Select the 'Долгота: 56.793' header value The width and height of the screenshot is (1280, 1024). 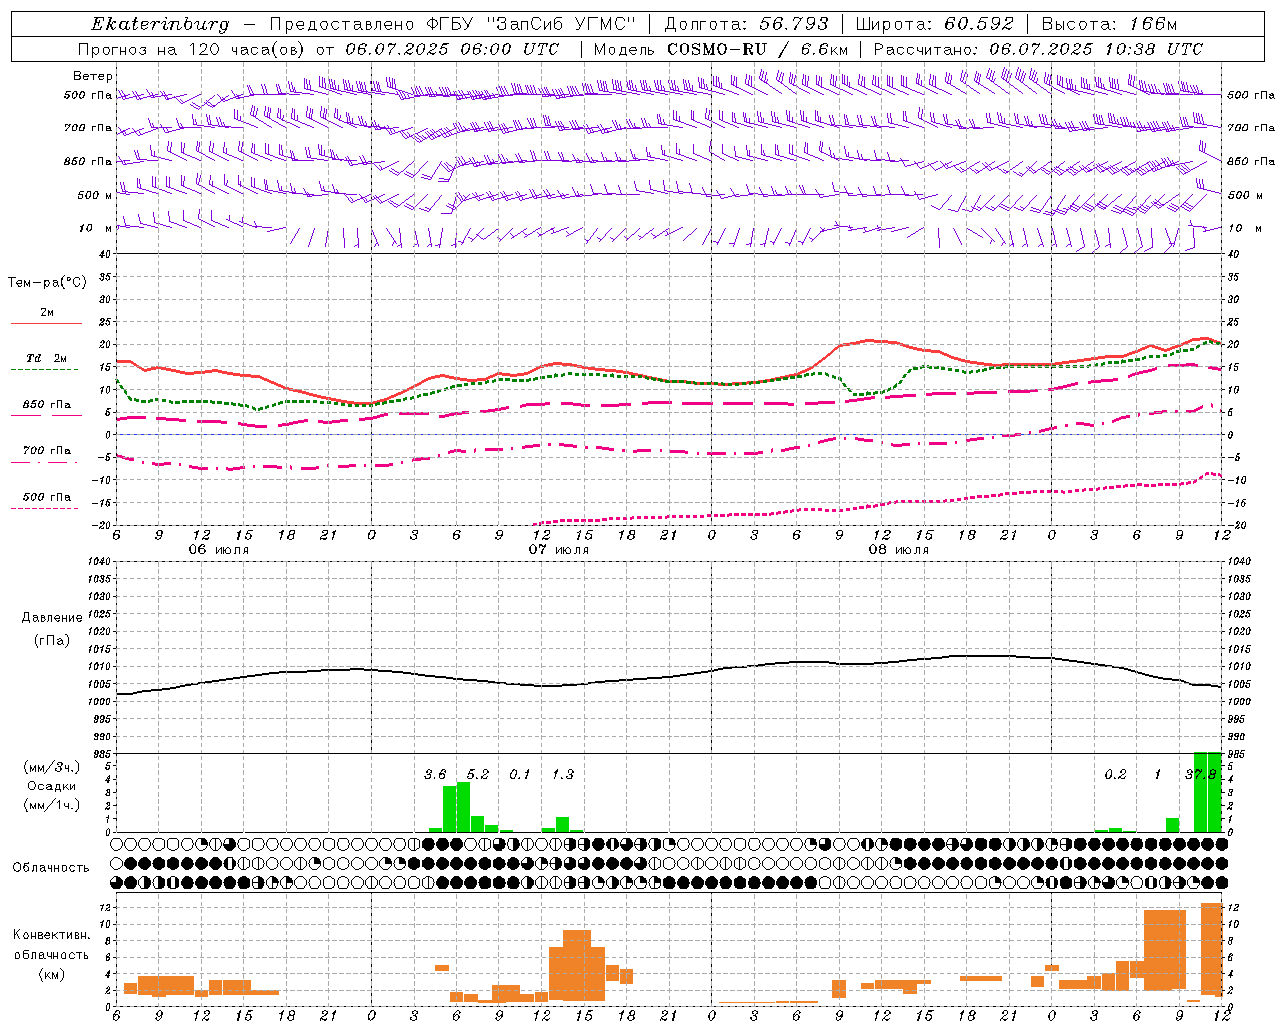pyautogui.click(x=746, y=24)
